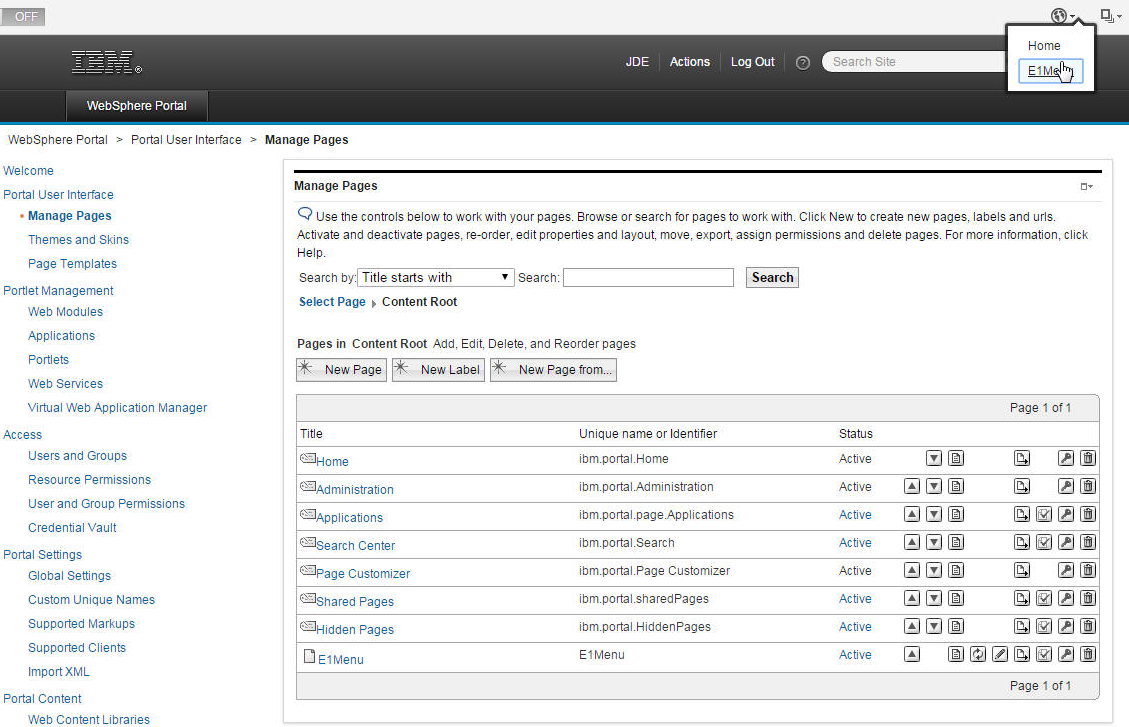Click the Search button

773,278
